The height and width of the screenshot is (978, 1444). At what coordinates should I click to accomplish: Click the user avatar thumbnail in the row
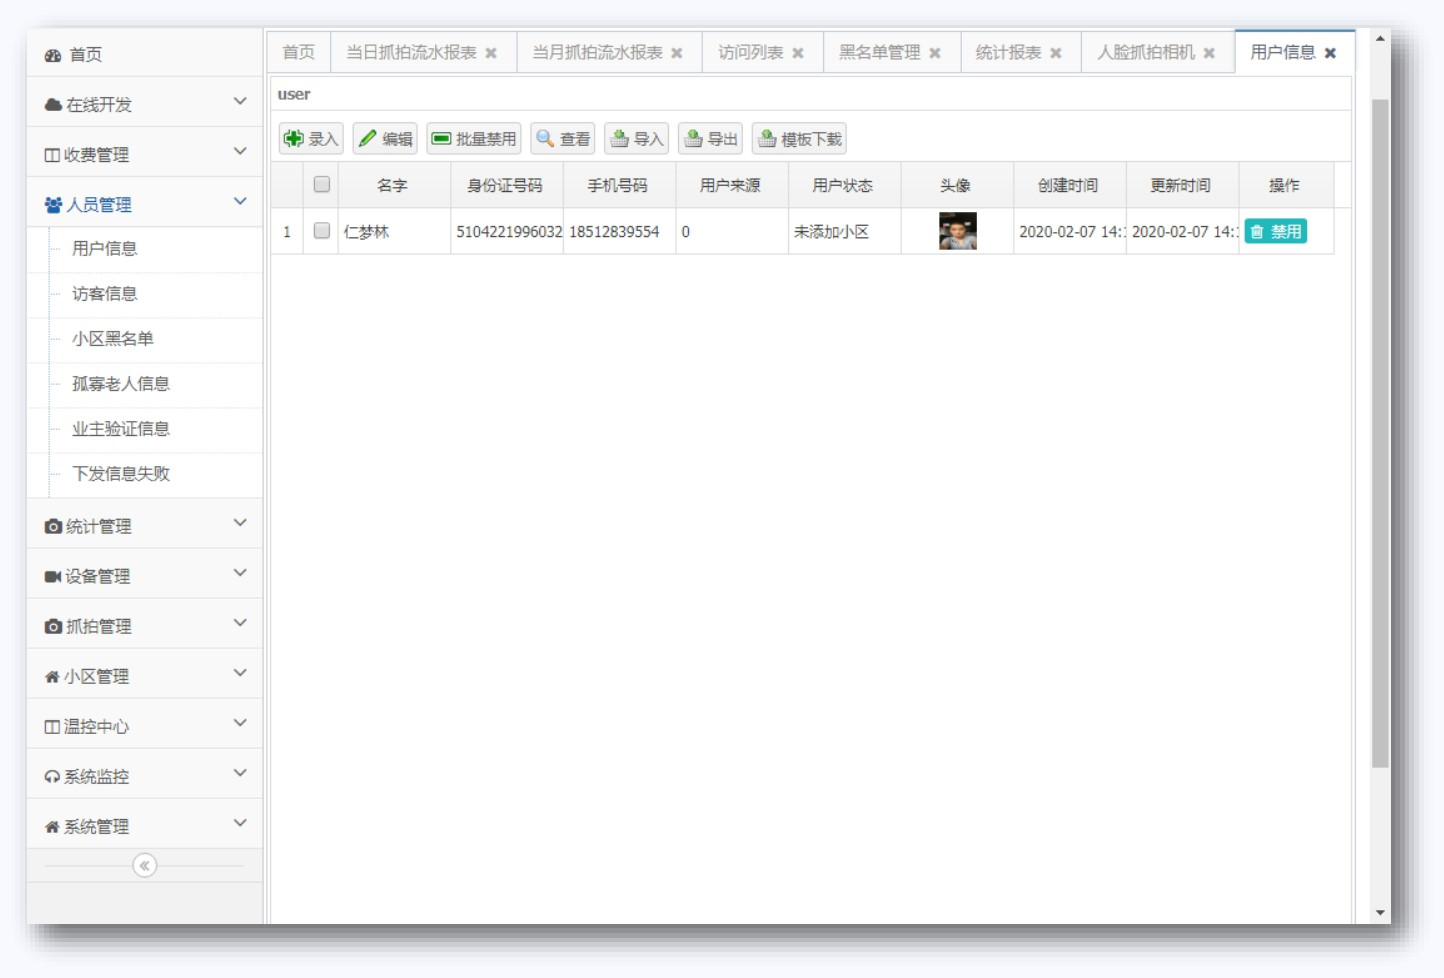click(x=957, y=231)
